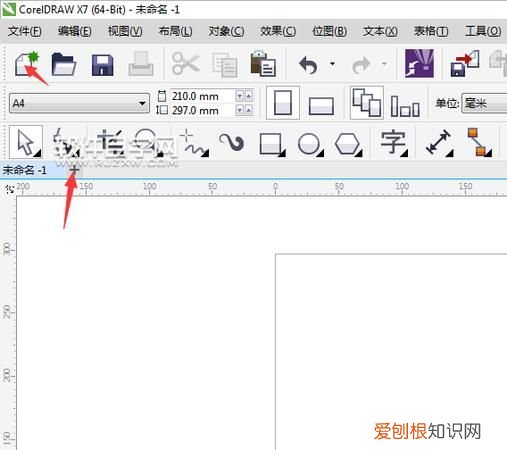The width and height of the screenshot is (507, 450).
Task: Increase page height with up stepper
Action: pyautogui.click(x=249, y=110)
